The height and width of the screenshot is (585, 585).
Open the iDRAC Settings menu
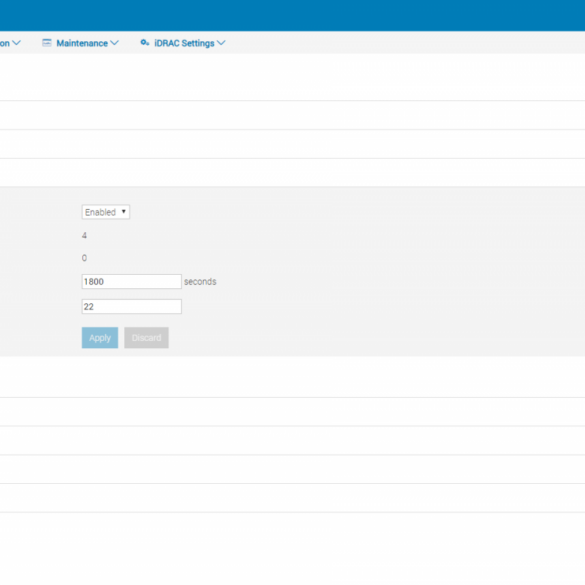(184, 43)
